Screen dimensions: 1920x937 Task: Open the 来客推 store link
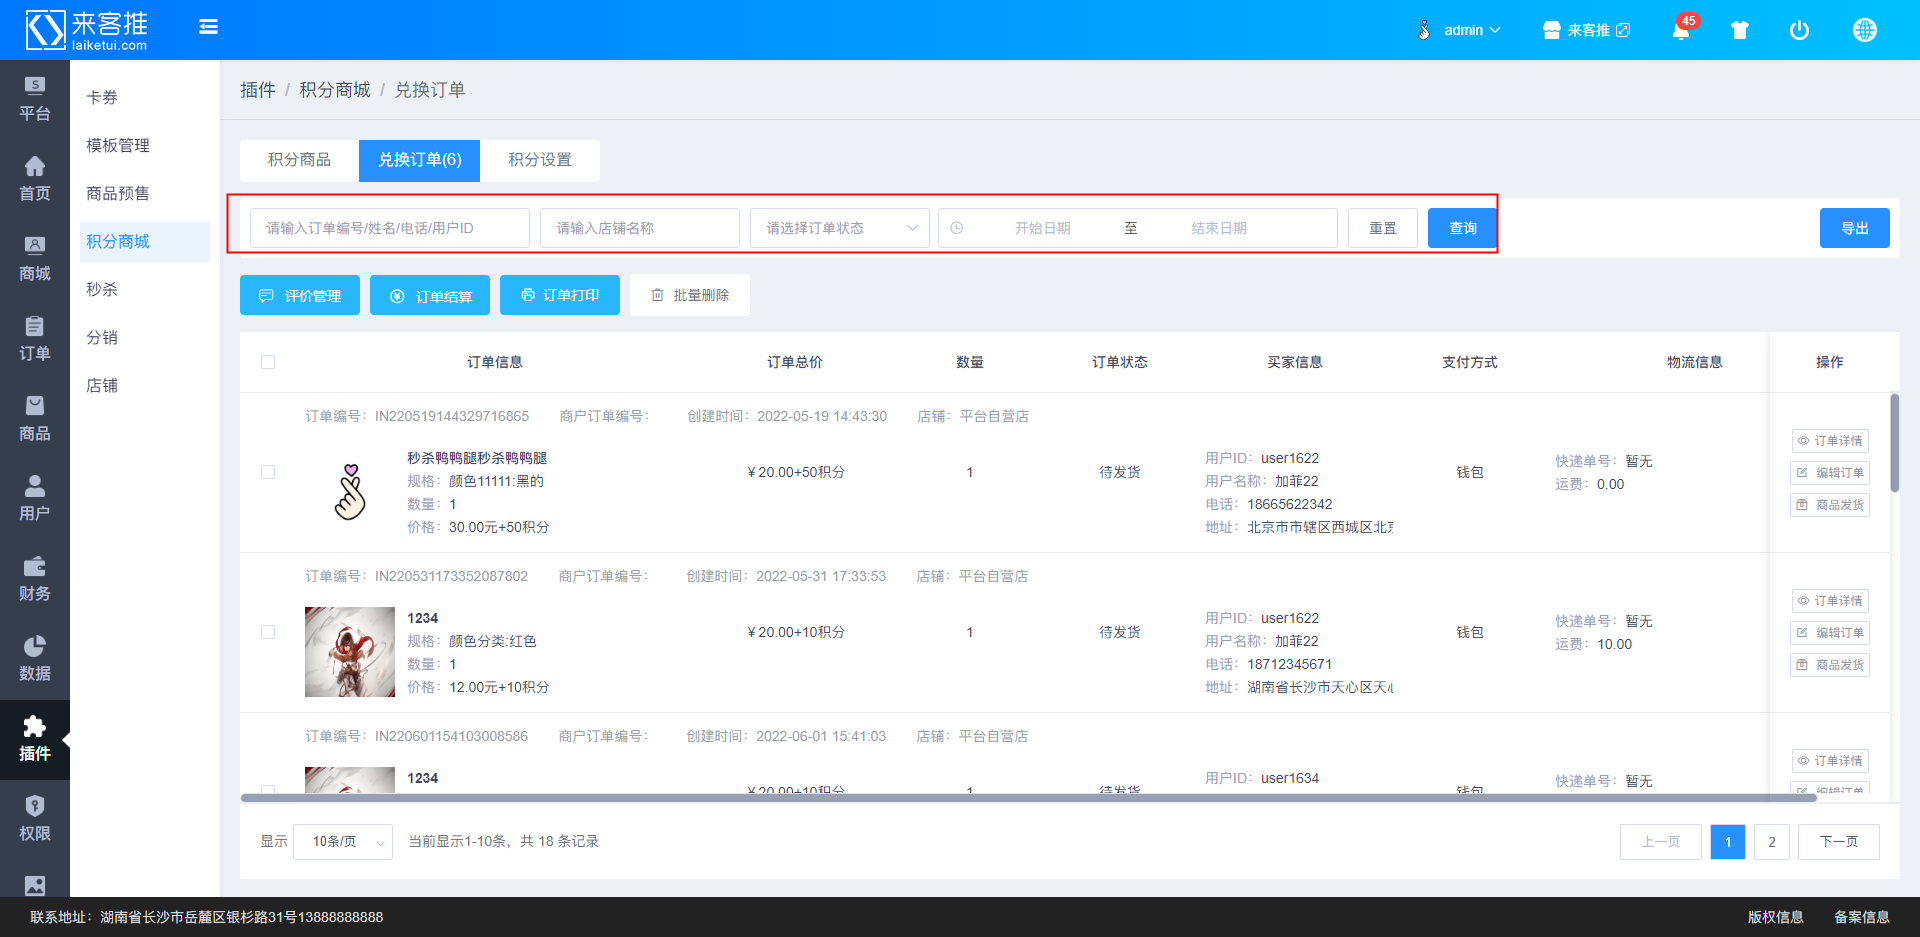click(1586, 30)
